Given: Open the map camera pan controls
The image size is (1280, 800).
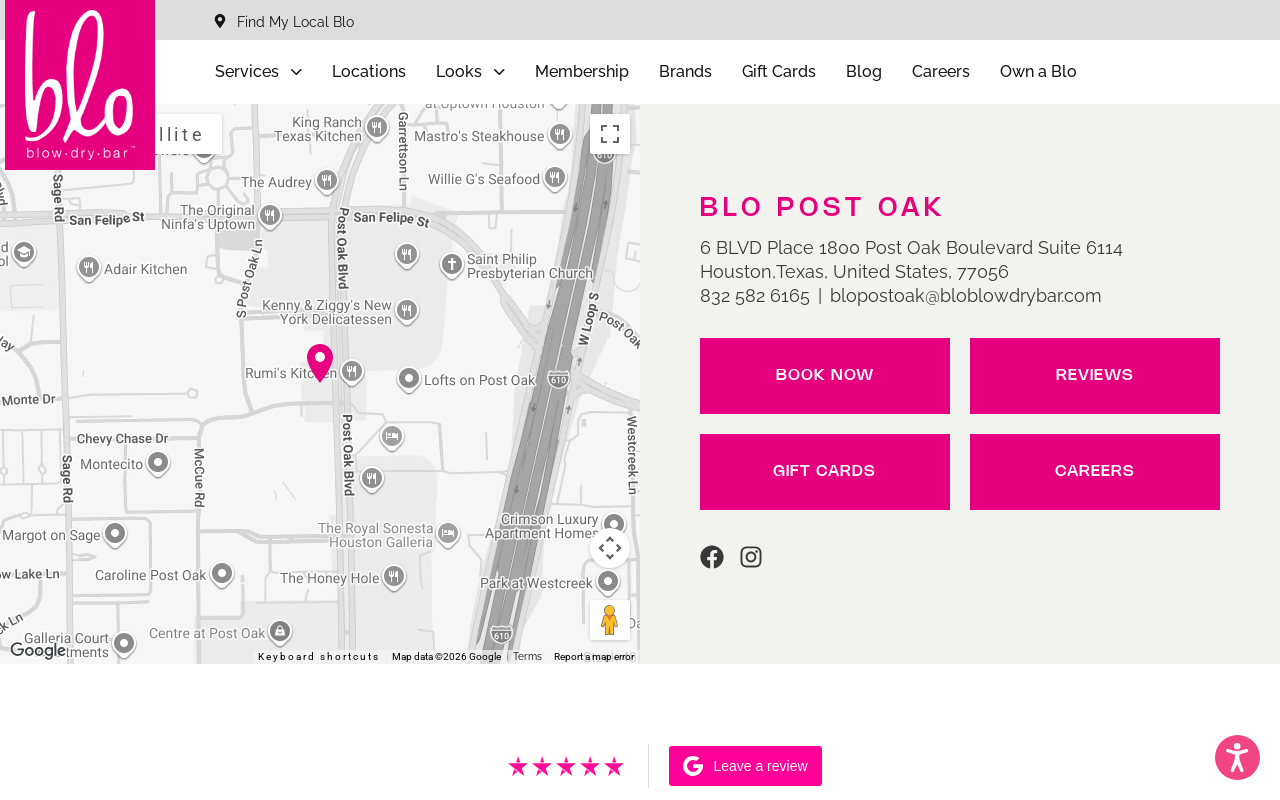Looking at the screenshot, I should (x=610, y=548).
